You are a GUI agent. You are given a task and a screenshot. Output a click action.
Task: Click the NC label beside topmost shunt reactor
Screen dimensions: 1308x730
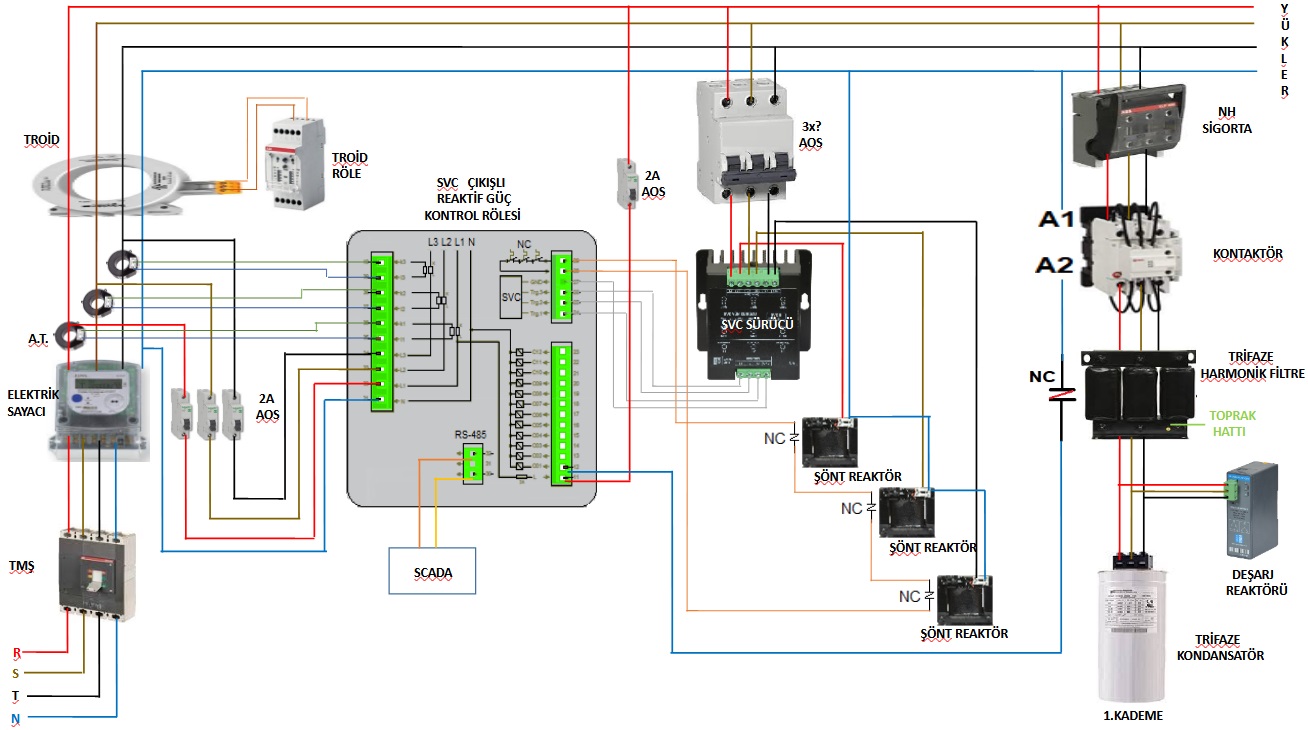click(775, 438)
